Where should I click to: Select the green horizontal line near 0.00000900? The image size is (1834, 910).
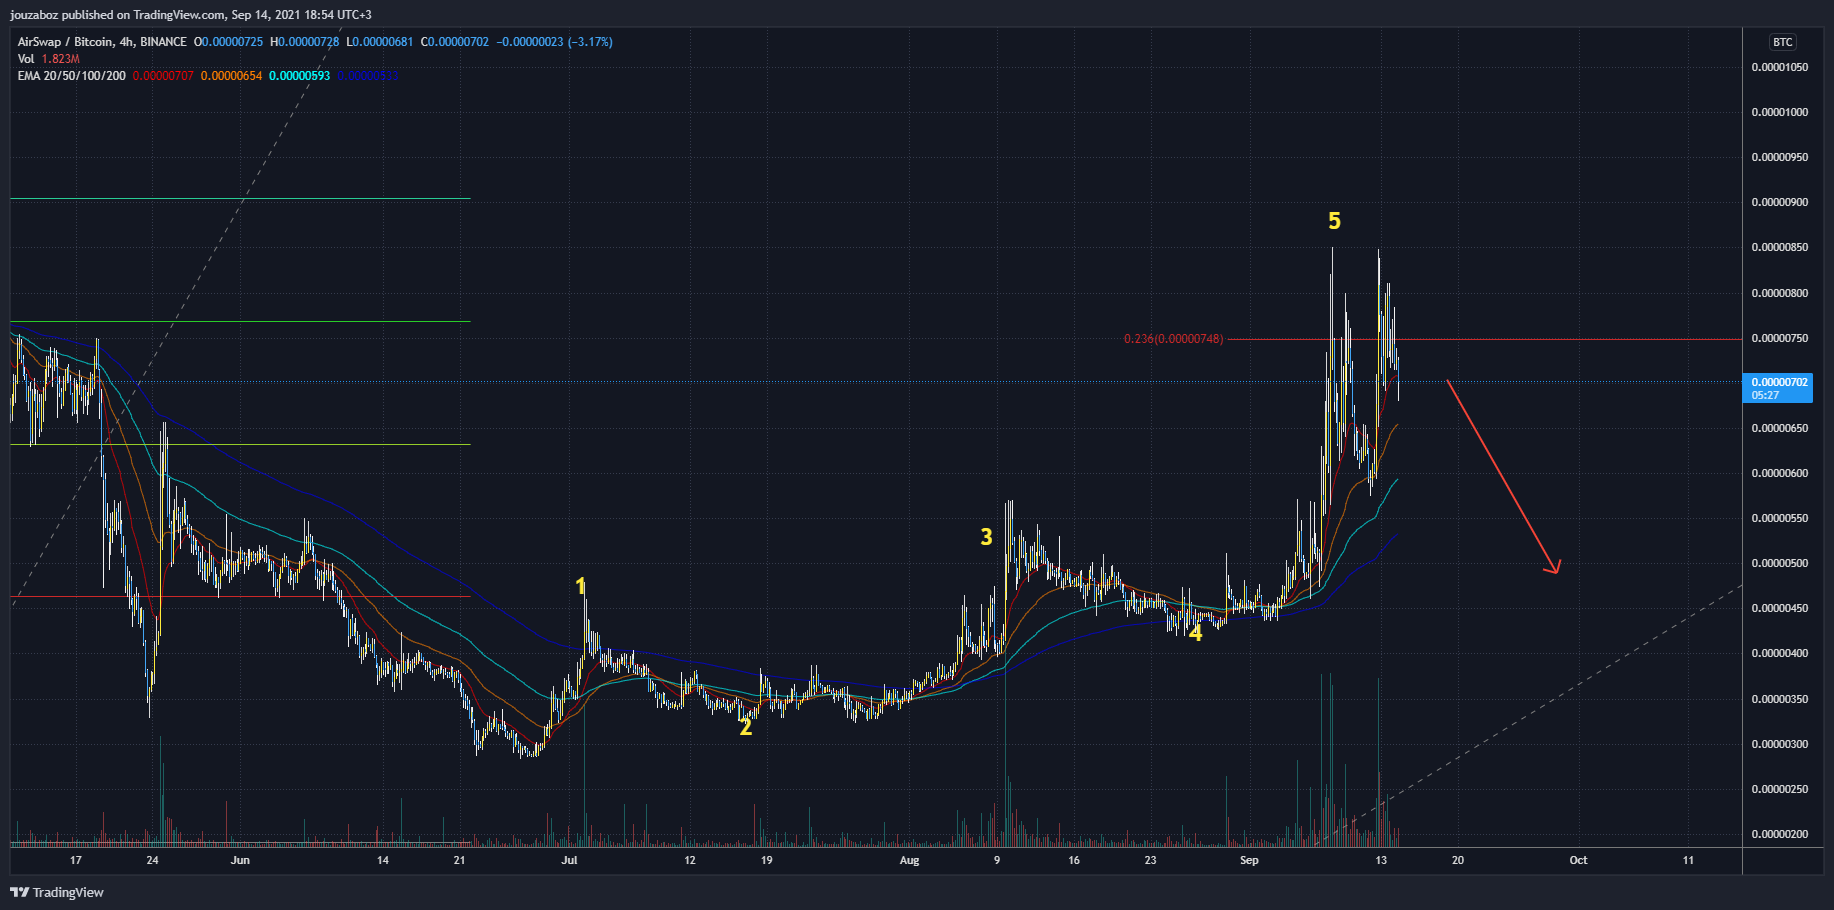(240, 198)
